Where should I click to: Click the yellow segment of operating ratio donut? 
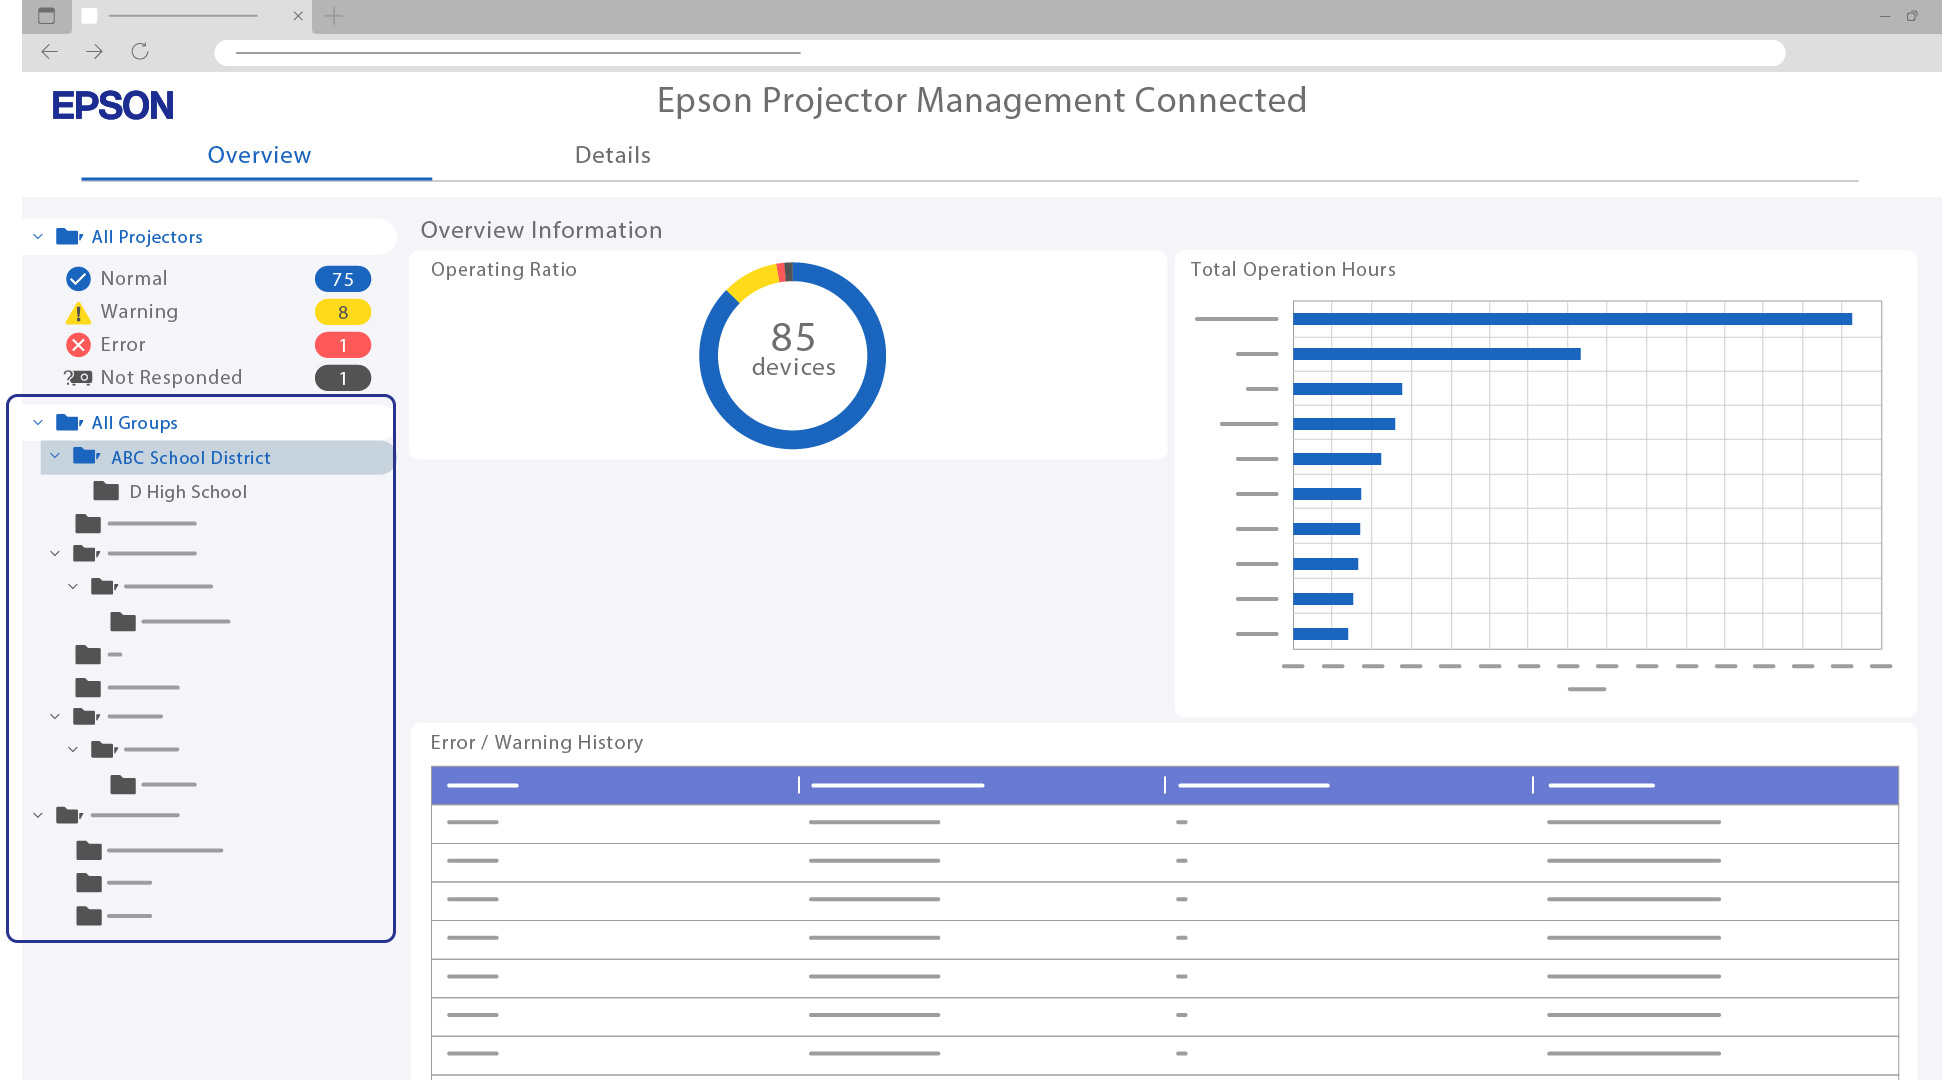[x=752, y=281]
